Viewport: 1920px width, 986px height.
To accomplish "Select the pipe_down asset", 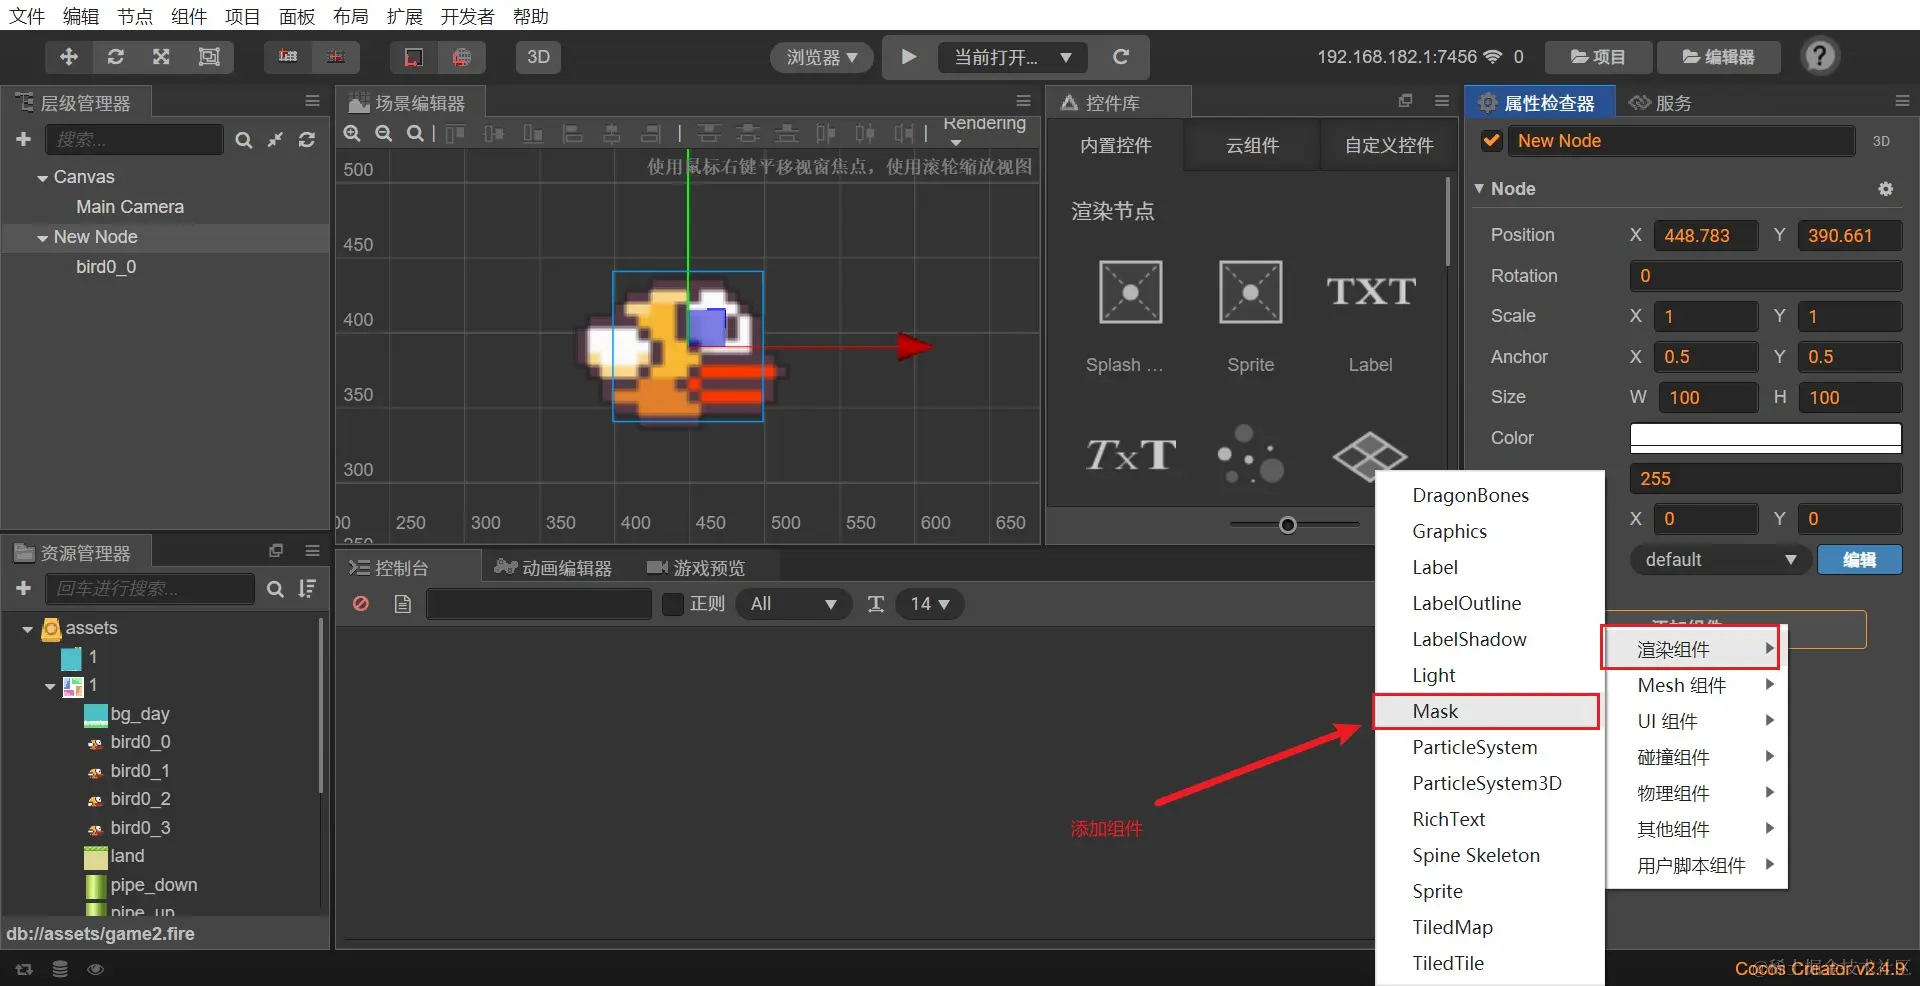I will [153, 885].
